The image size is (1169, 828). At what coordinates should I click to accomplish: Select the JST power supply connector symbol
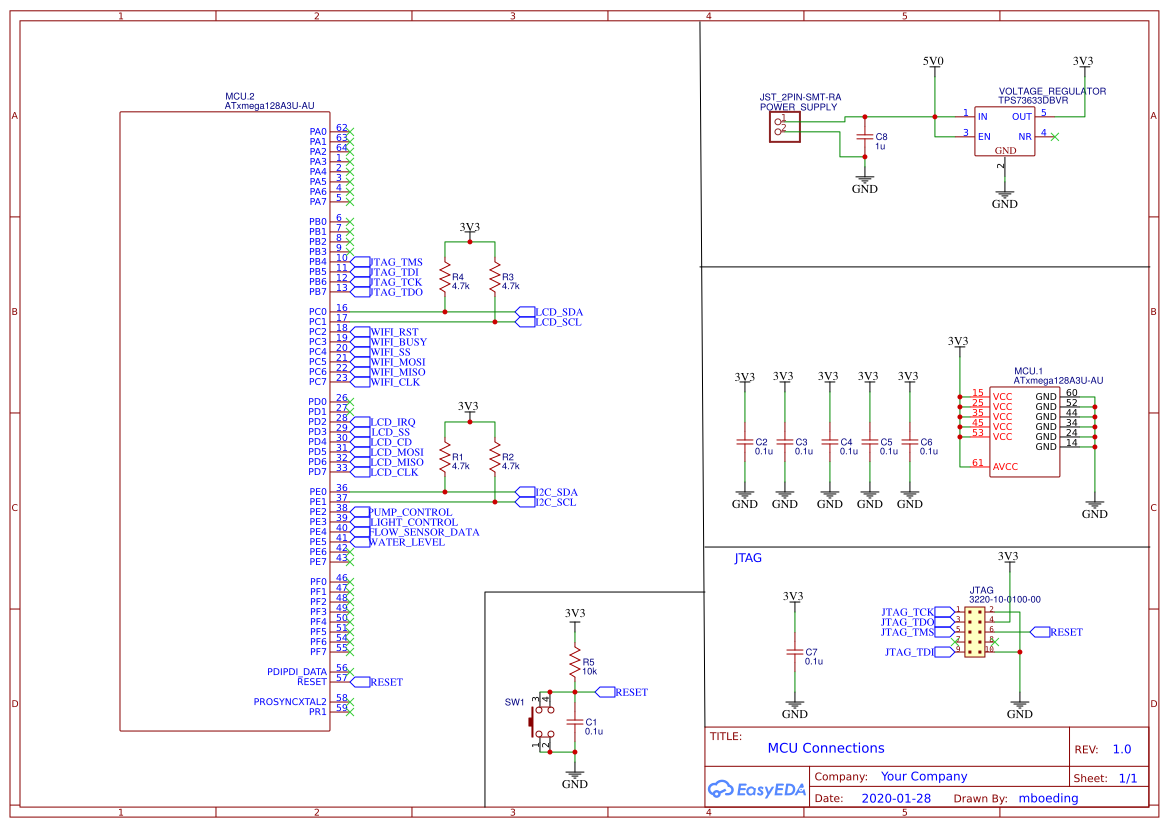[x=784, y=127]
